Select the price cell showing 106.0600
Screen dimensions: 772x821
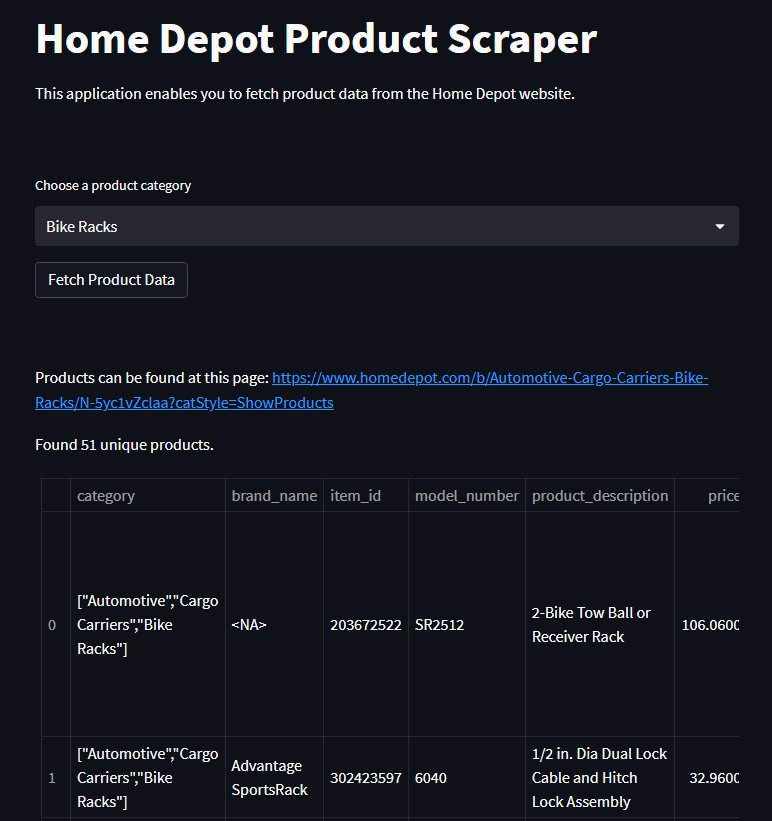coord(708,625)
